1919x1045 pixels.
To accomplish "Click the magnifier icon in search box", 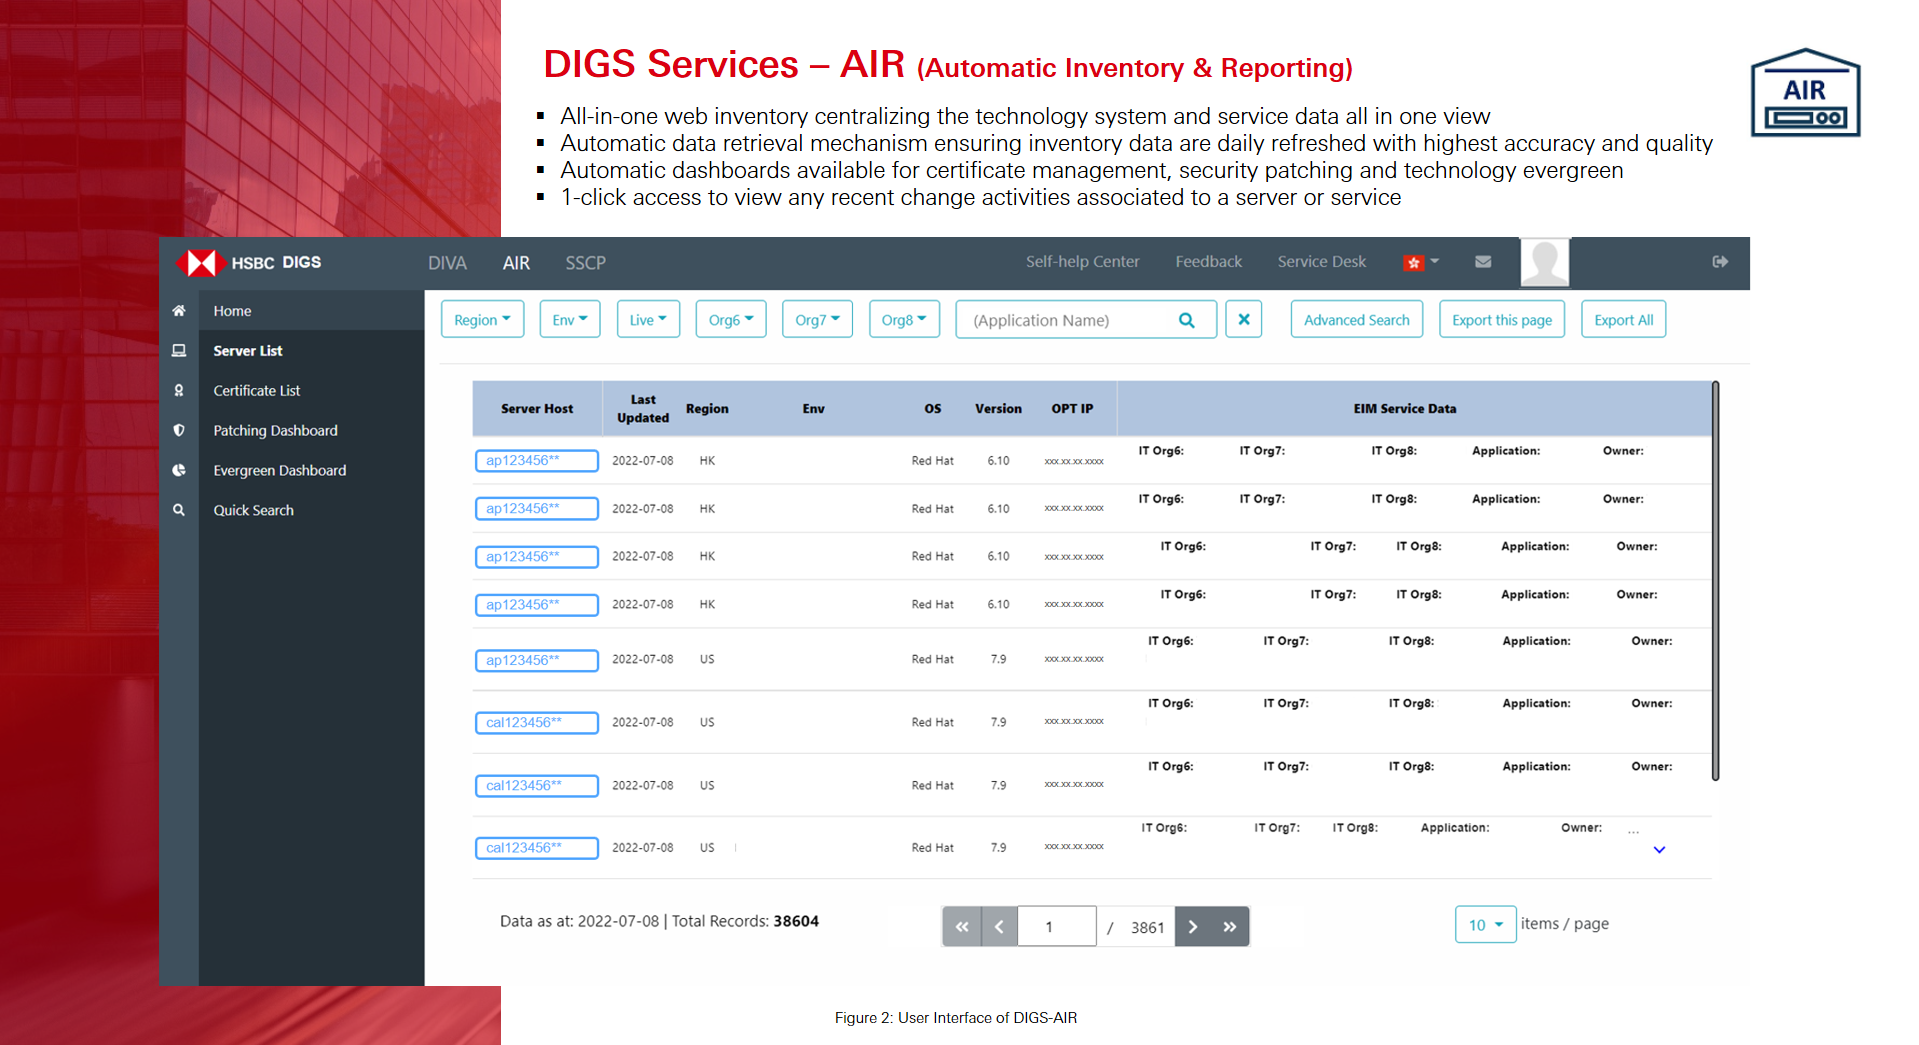I will click(x=1187, y=320).
